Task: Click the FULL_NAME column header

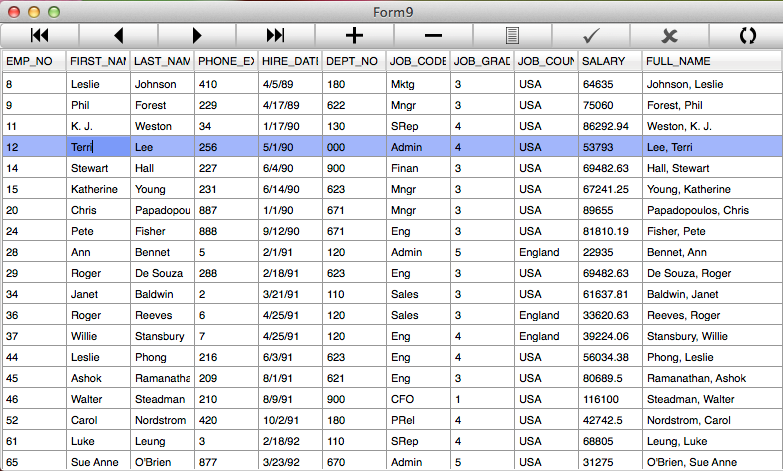Action: (712, 61)
